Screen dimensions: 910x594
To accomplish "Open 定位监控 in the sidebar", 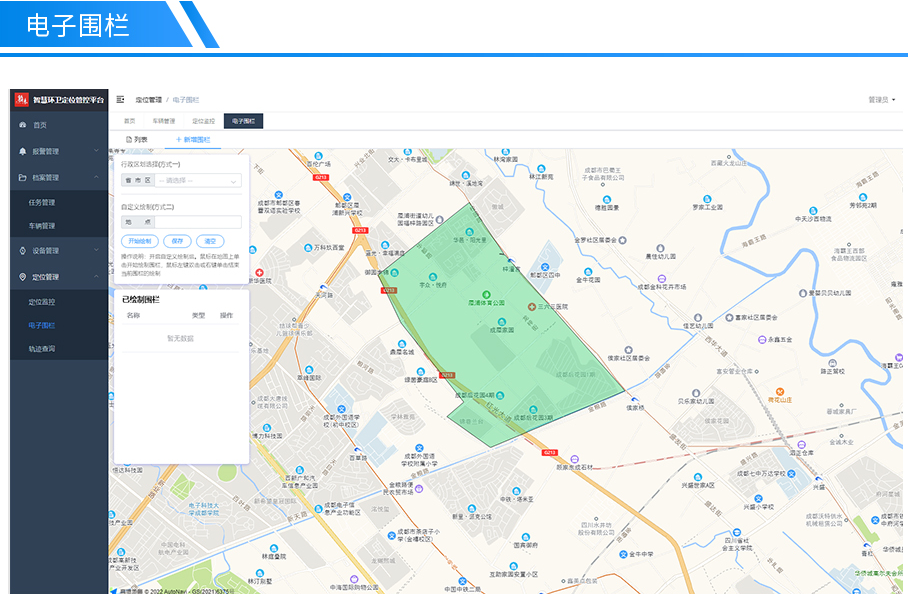I will point(42,302).
